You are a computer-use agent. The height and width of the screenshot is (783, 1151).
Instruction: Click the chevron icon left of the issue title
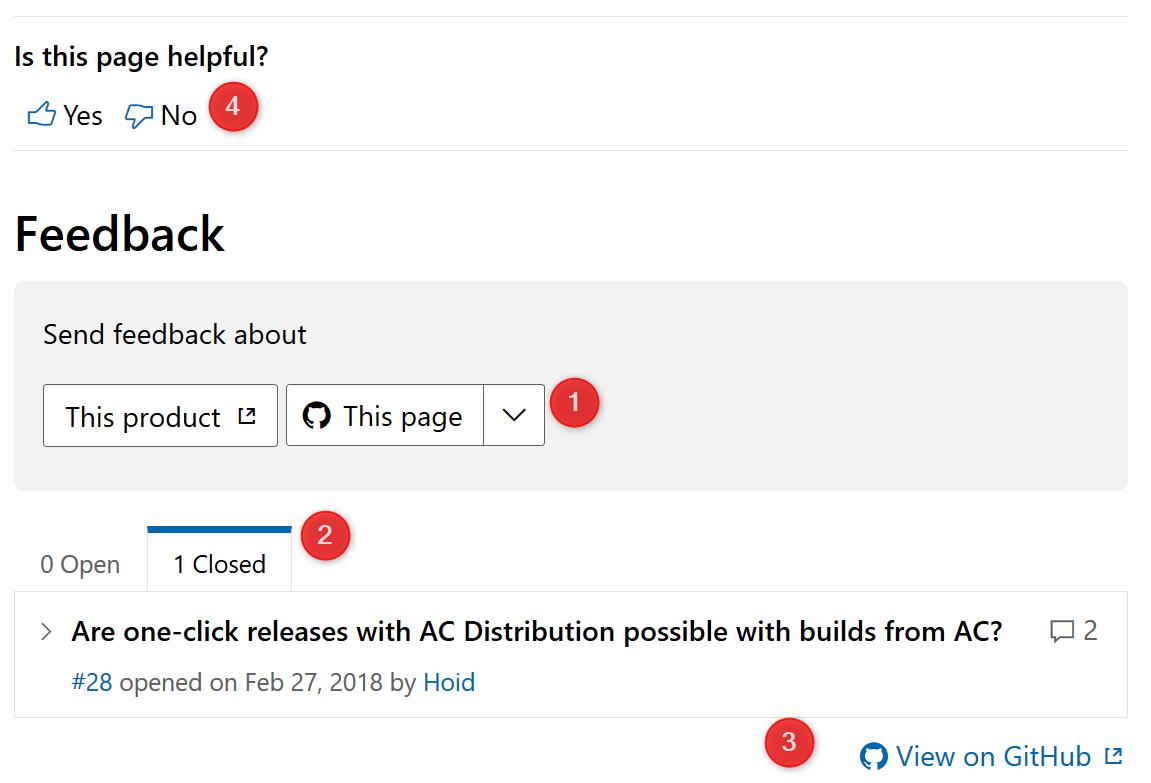46,631
